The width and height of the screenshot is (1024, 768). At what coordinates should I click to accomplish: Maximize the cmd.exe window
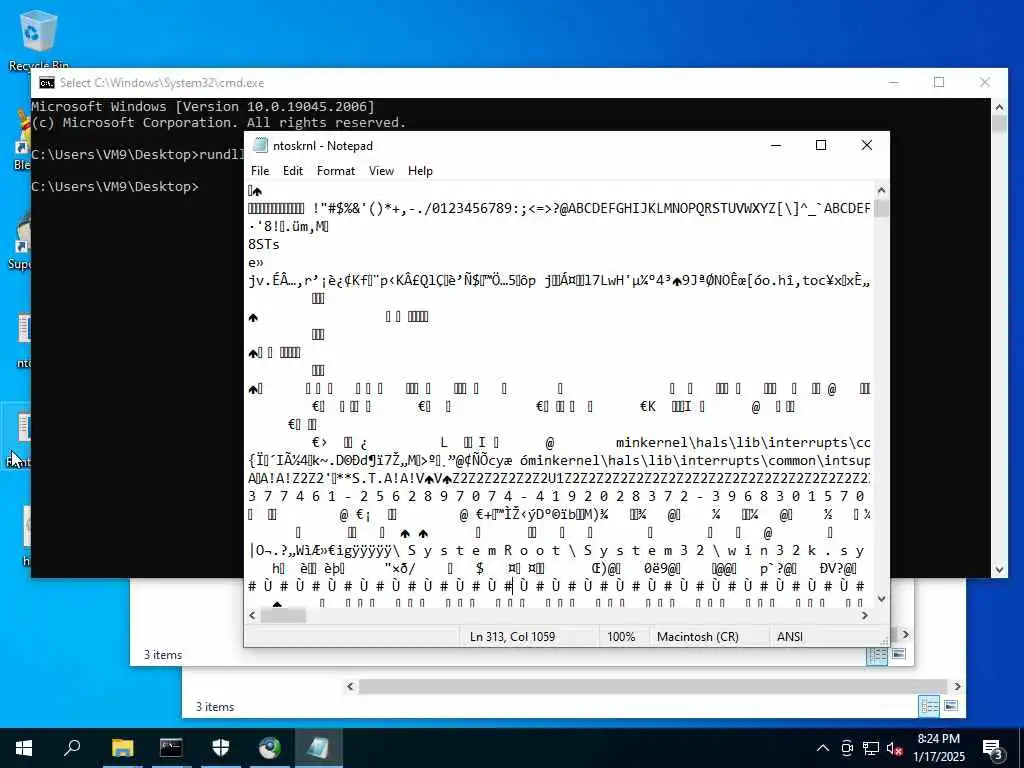coord(939,82)
